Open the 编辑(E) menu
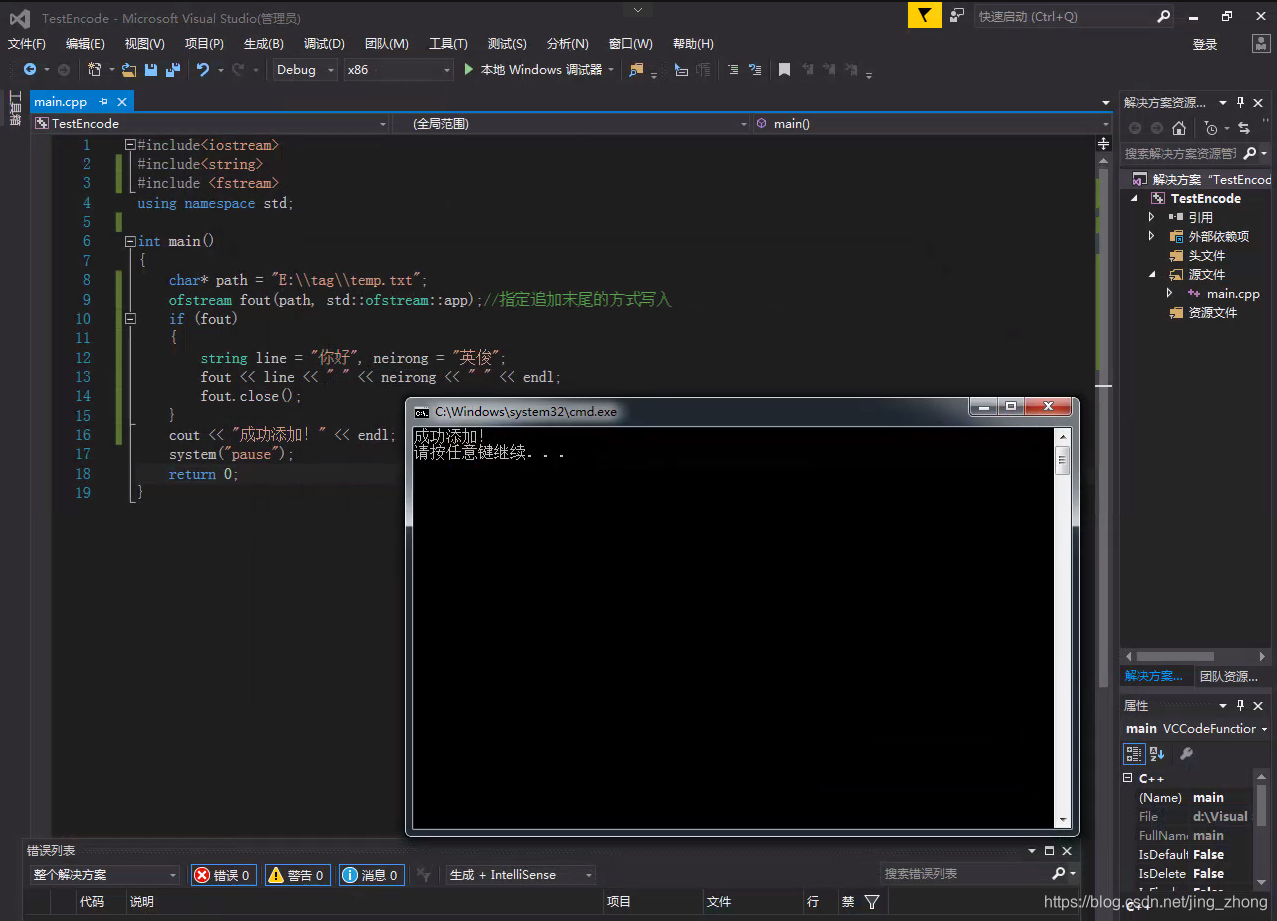The height and width of the screenshot is (921, 1277). click(85, 44)
